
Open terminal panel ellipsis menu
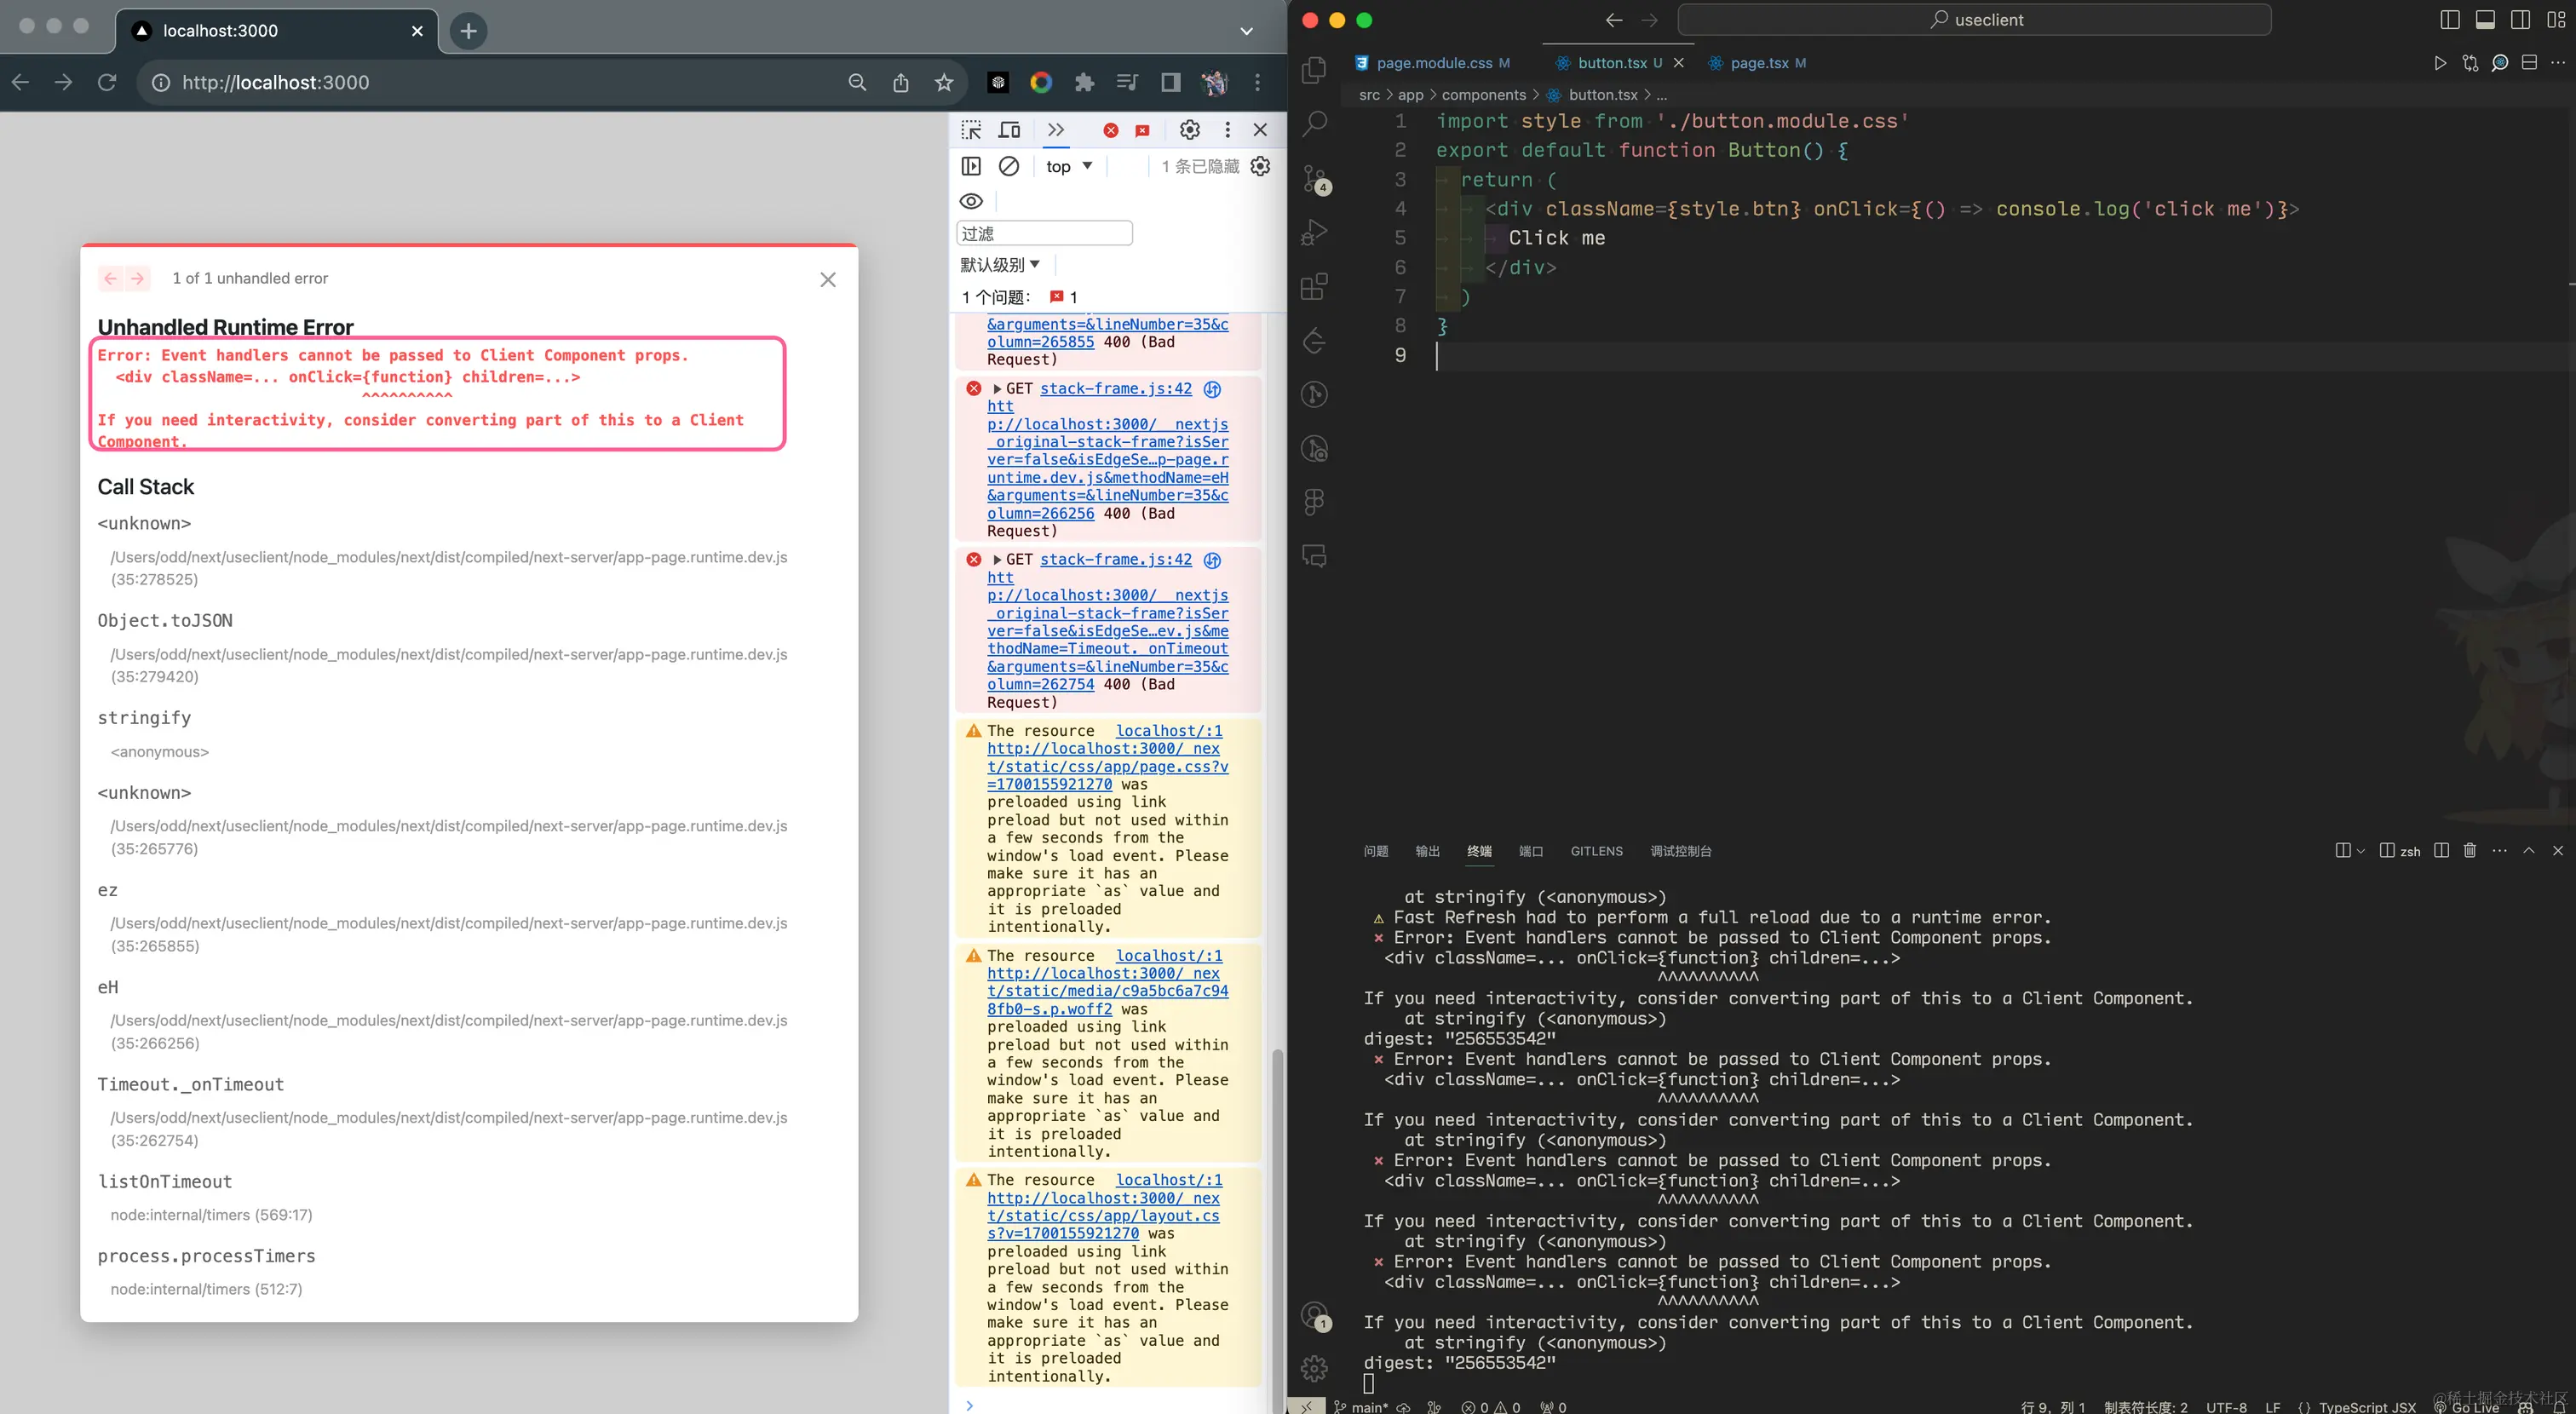2499,850
